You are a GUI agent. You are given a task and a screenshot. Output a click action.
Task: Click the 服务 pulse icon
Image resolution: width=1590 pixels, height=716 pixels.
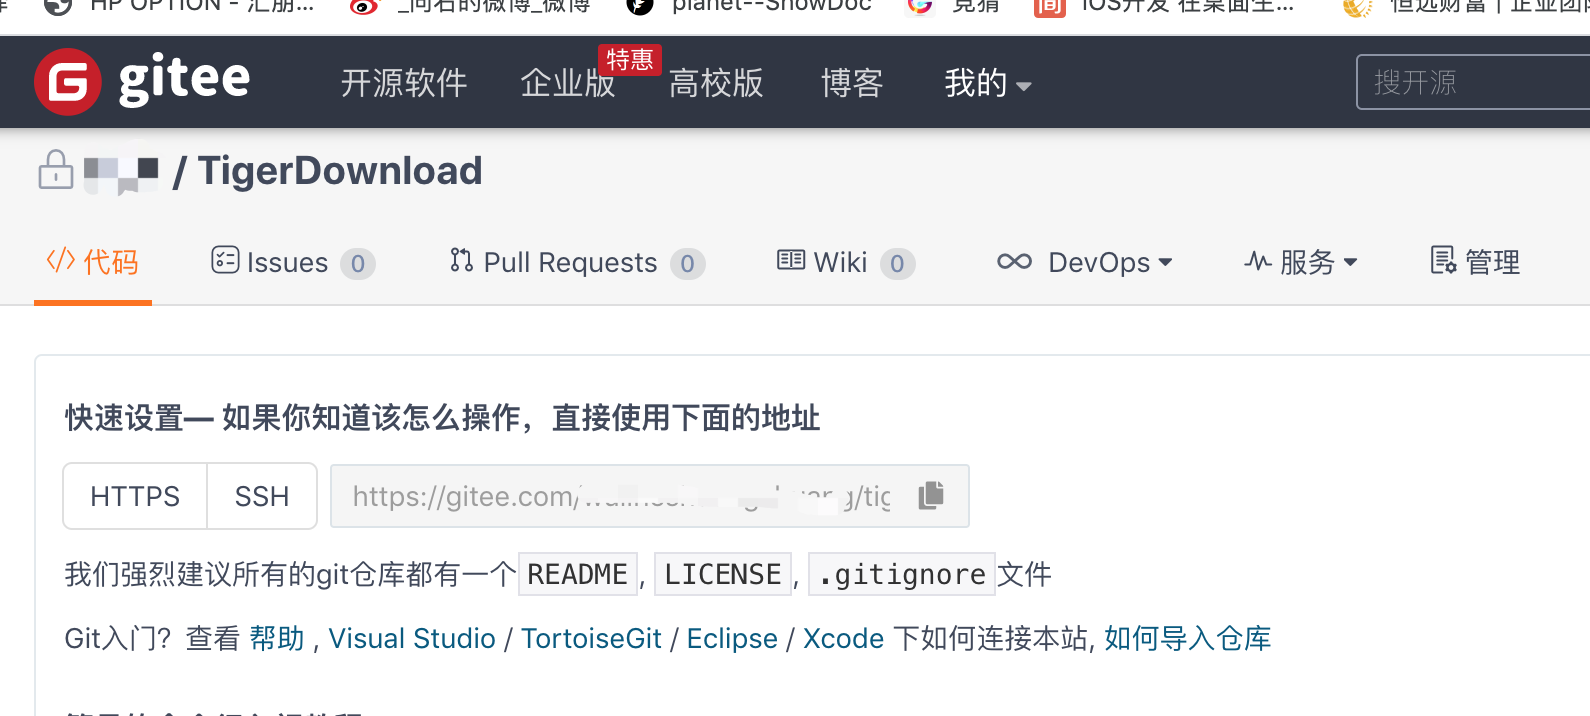[x=1258, y=262]
